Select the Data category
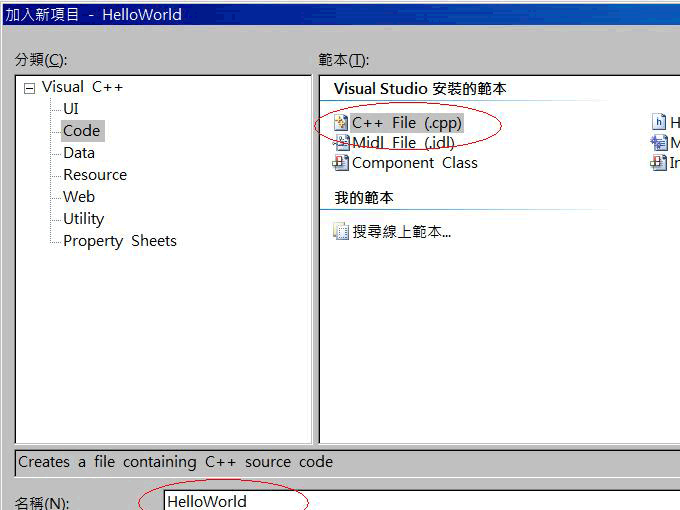This screenshot has width=680, height=510. pos(79,153)
